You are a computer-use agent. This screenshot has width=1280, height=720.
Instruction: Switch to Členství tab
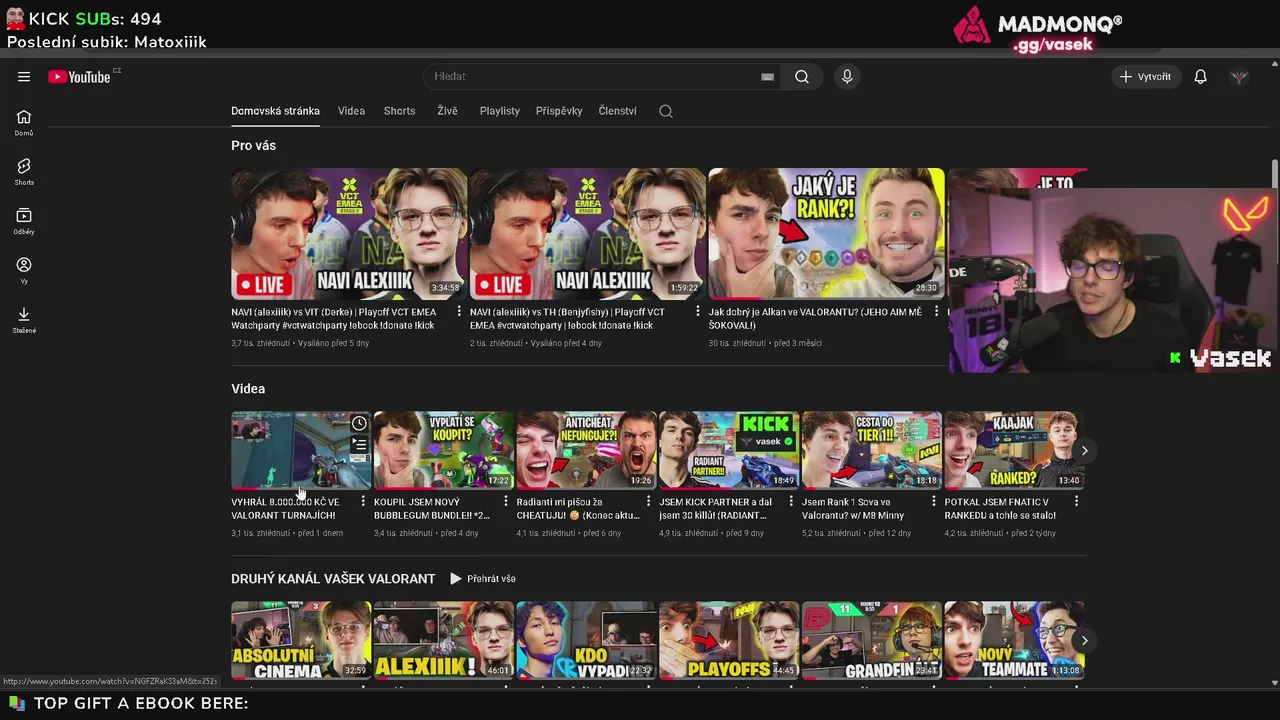click(617, 111)
